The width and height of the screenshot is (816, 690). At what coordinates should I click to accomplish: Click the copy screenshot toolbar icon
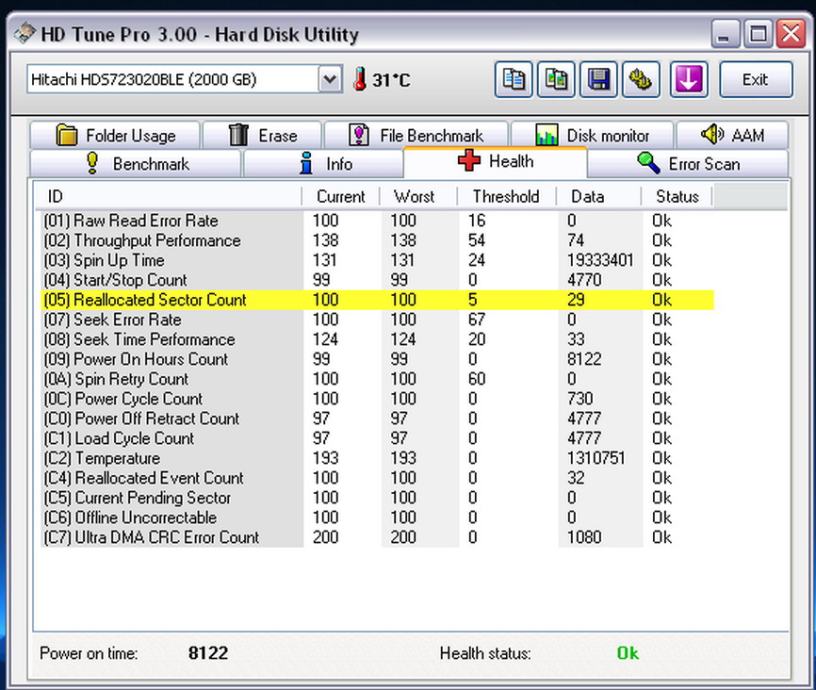pos(556,80)
